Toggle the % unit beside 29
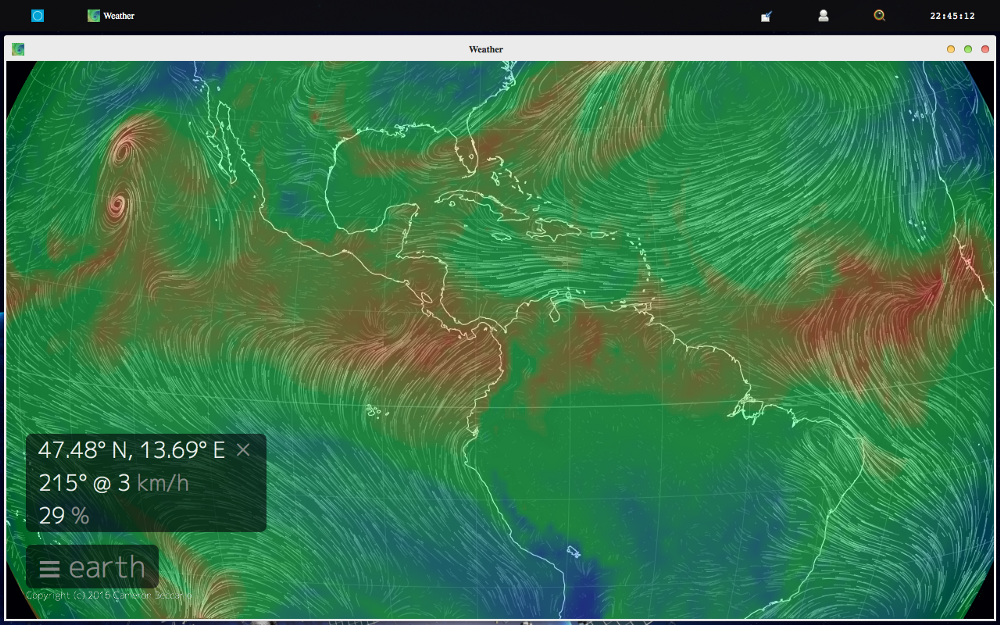Viewport: 1000px width, 625px height. [x=80, y=516]
